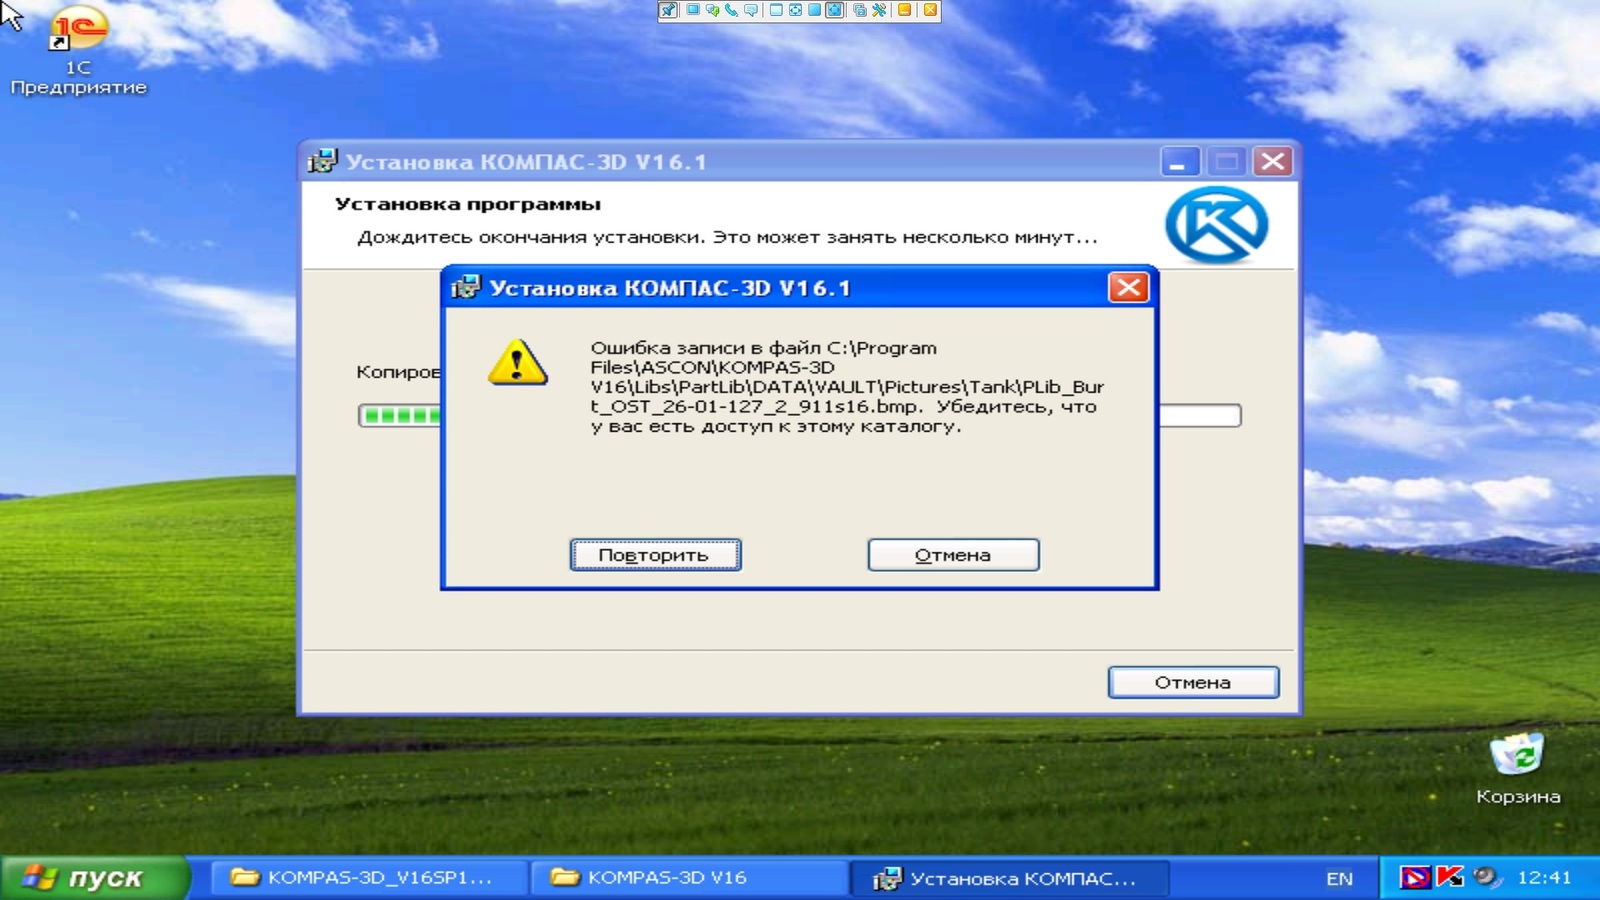Click the yellow warning triangle in the error dialog
The image size is (1600, 900).
pos(517,362)
